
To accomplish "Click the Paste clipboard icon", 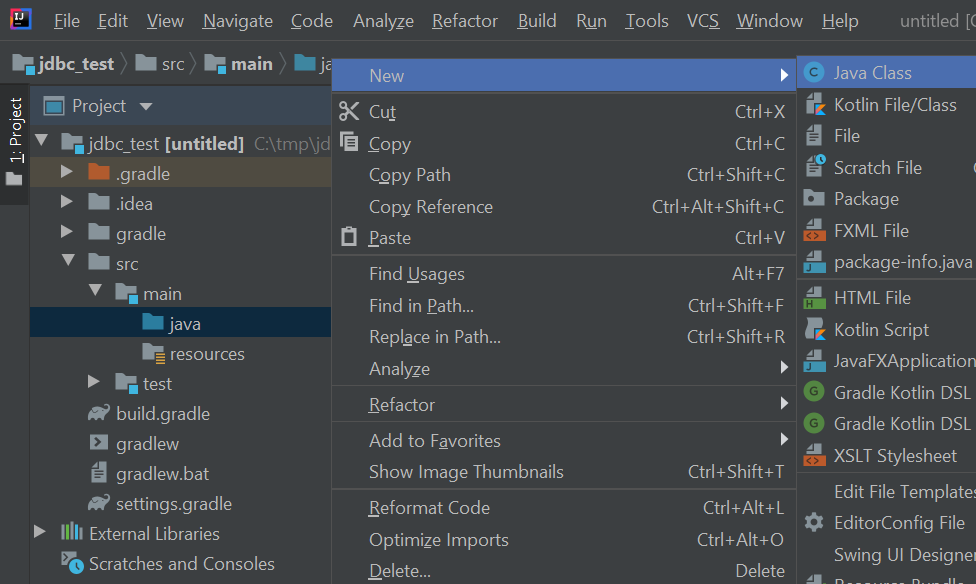I will pyautogui.click(x=349, y=238).
